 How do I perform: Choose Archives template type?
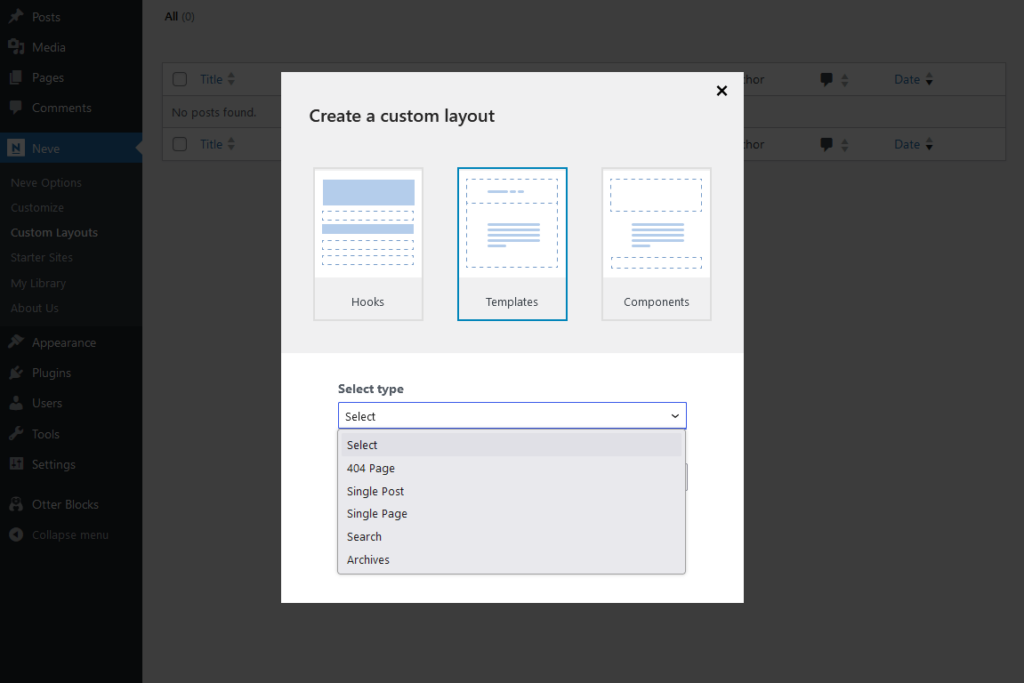(x=511, y=560)
